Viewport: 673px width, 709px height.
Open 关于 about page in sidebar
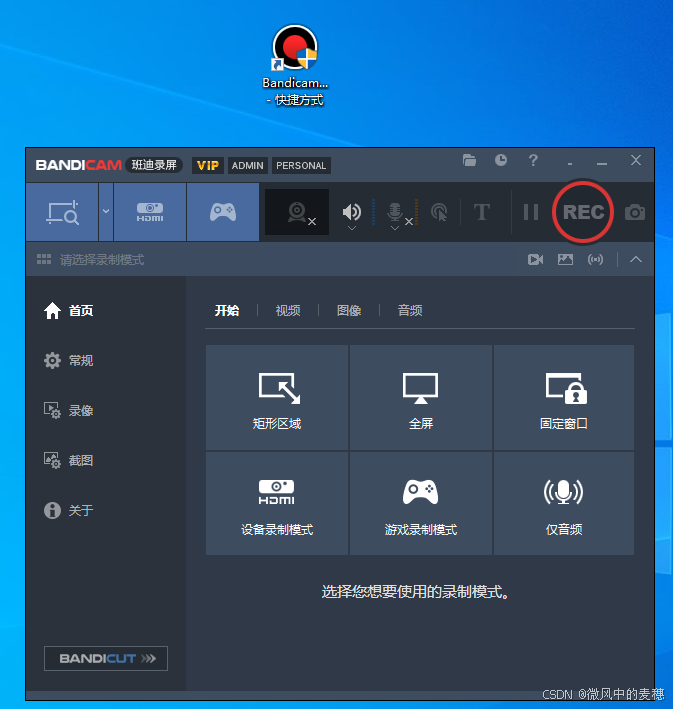click(x=68, y=510)
